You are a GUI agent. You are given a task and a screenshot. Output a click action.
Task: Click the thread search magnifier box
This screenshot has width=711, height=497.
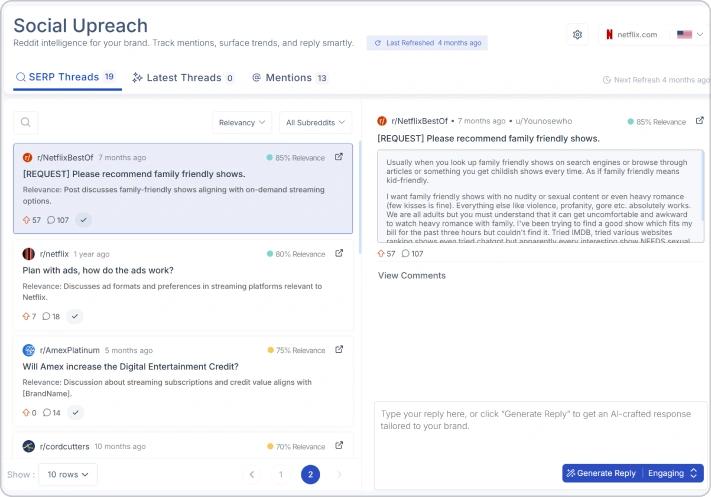click(x=26, y=122)
